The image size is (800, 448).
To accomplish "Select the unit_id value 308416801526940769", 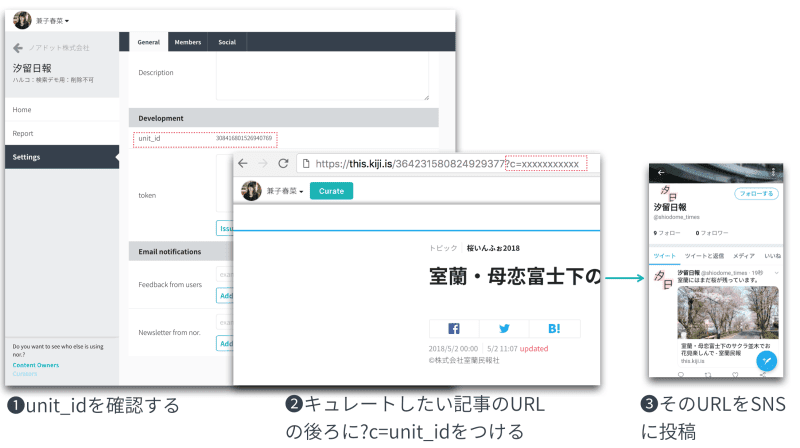I will tap(244, 138).
